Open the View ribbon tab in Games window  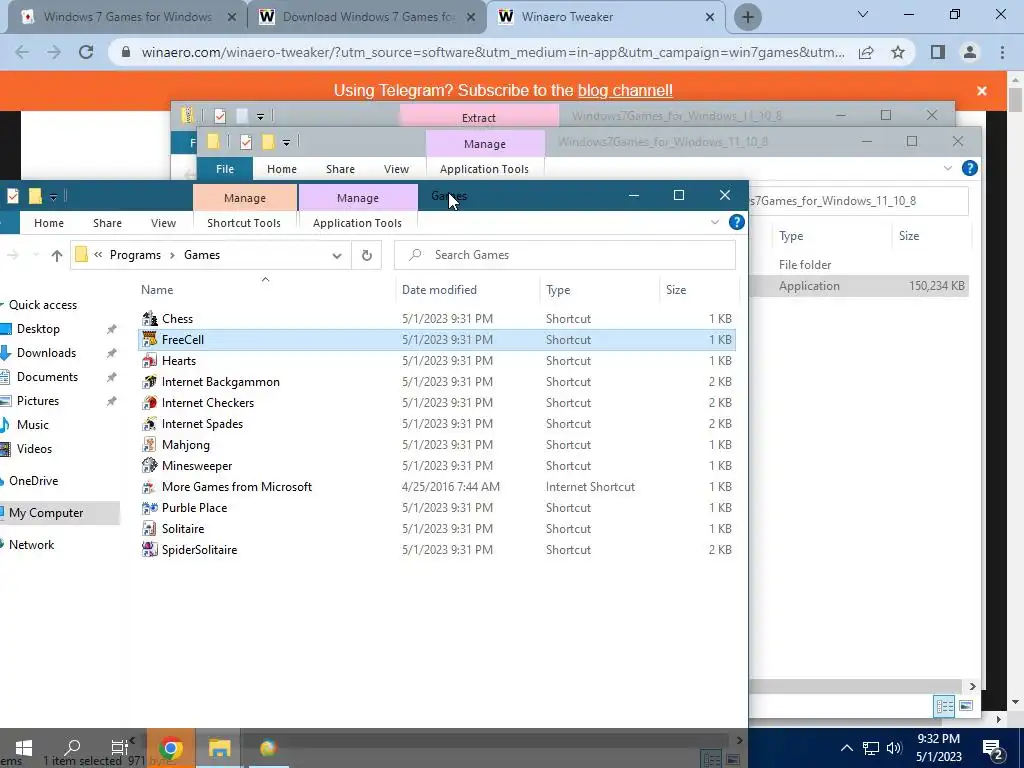click(163, 223)
